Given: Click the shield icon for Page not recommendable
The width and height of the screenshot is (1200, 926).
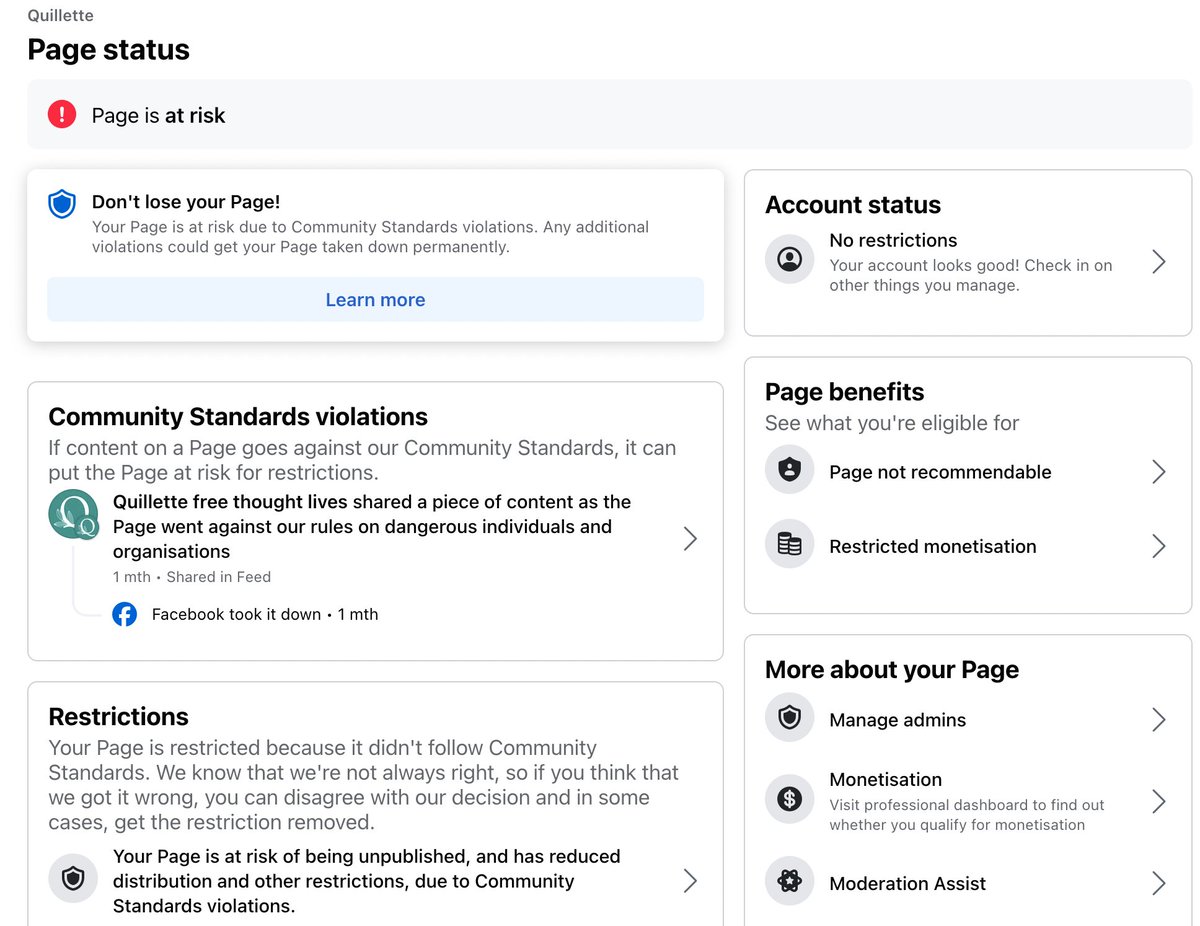Looking at the screenshot, I should [x=790, y=471].
